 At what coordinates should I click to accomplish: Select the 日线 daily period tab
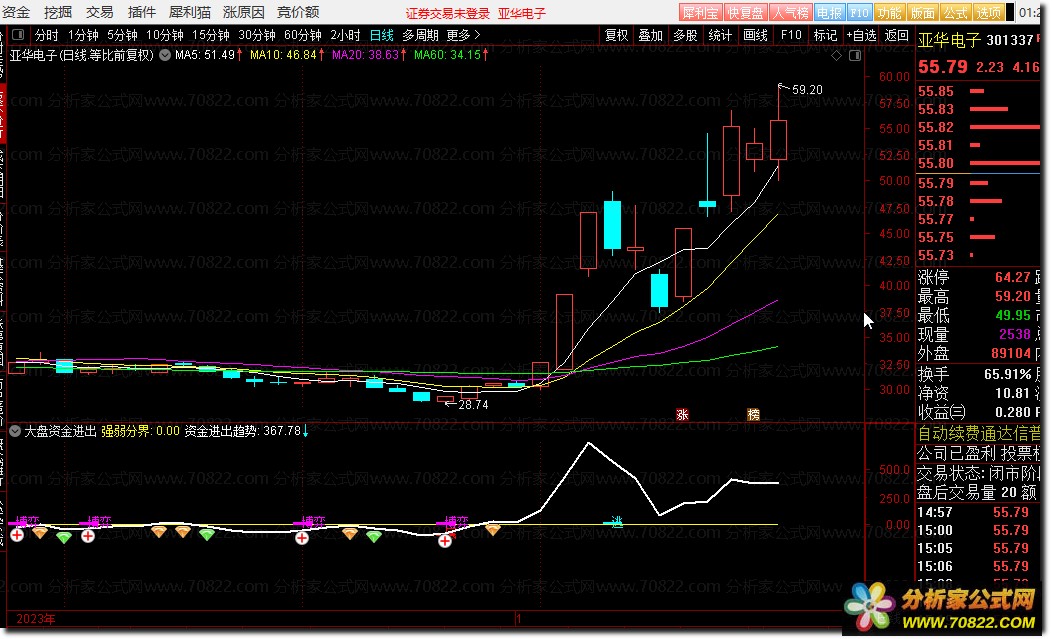(382, 35)
